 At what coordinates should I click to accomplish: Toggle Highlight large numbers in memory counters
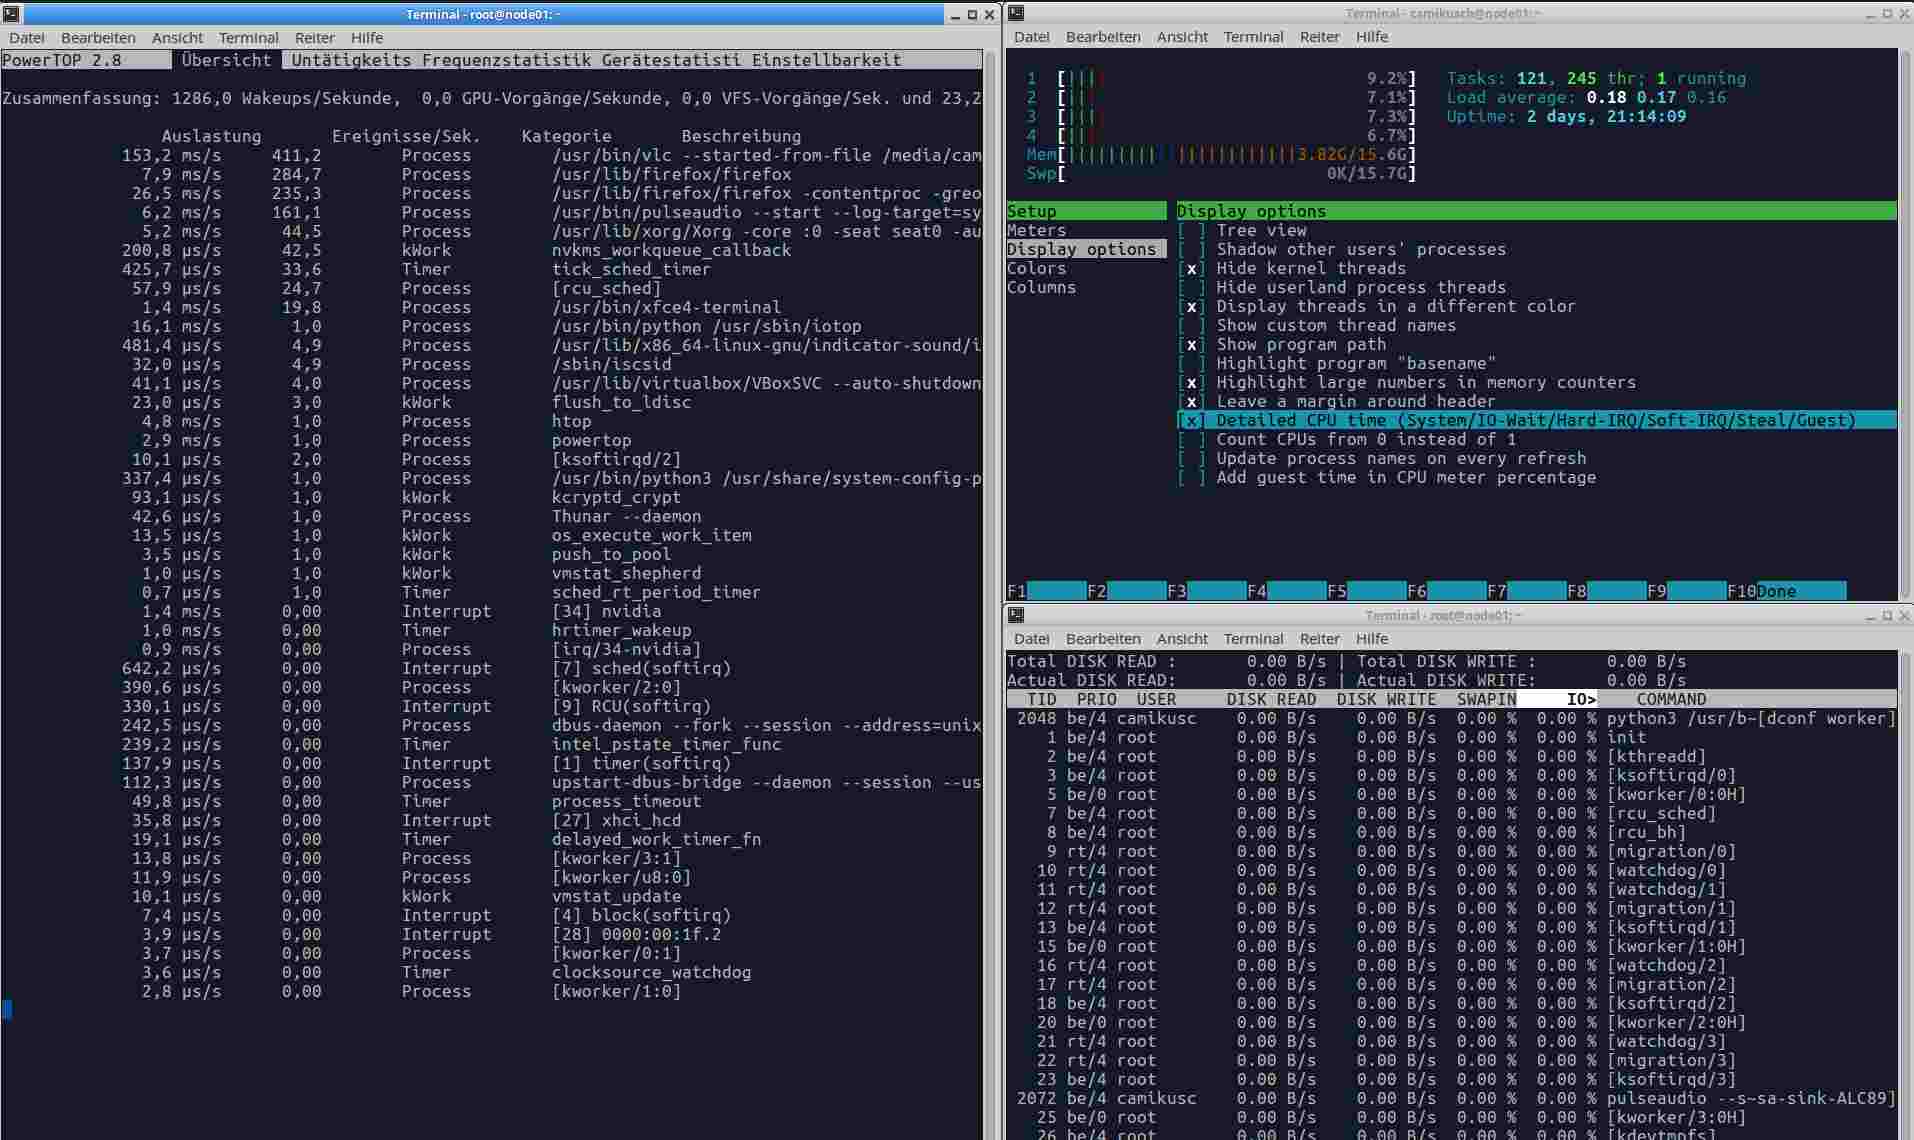pos(1191,382)
